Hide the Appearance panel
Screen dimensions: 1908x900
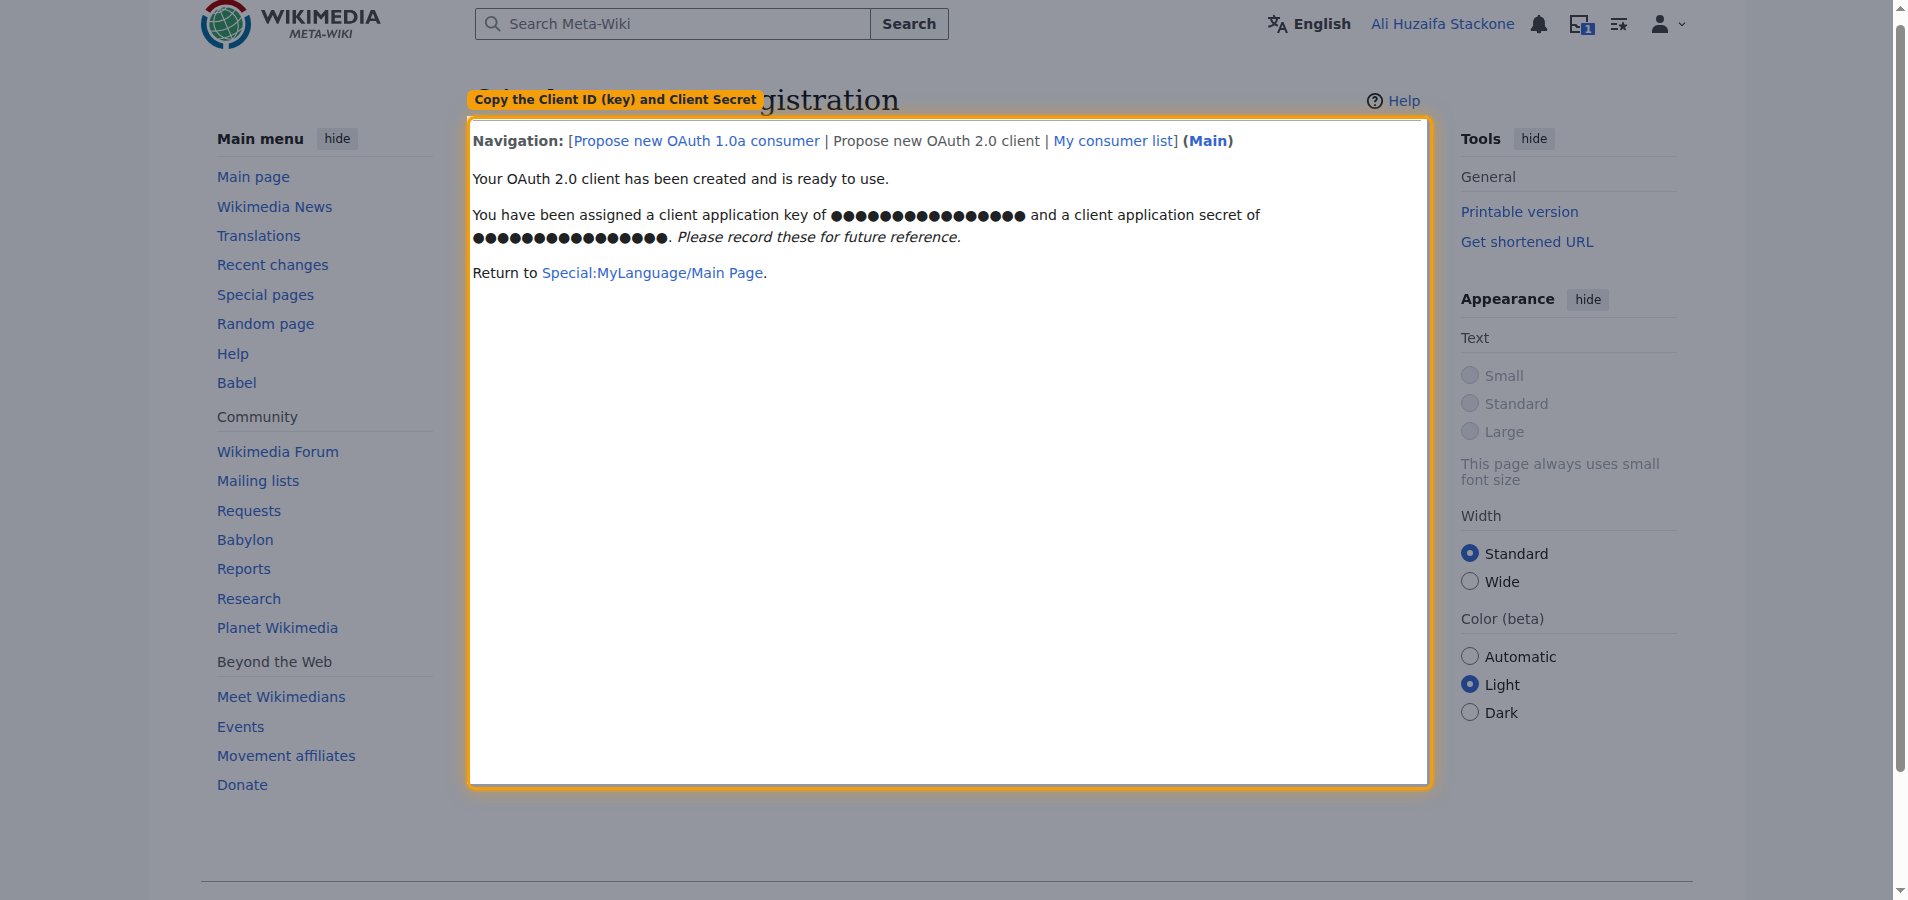tap(1588, 300)
